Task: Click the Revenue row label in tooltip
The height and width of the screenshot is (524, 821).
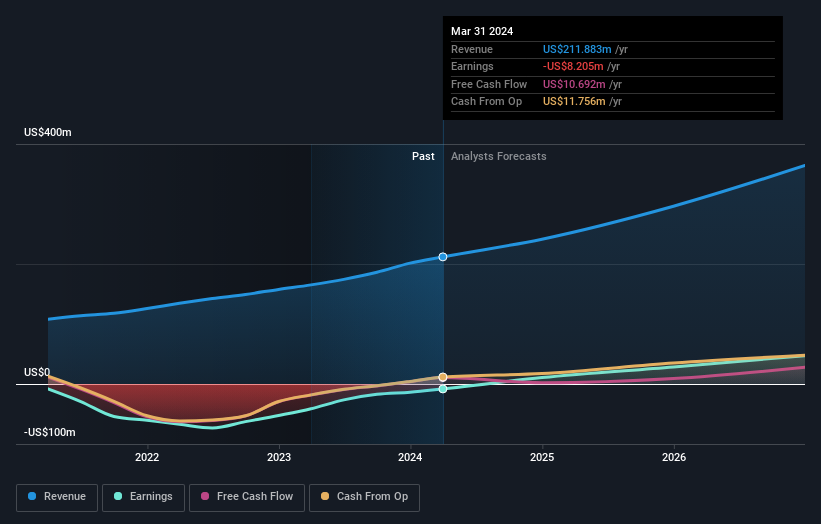Action: [x=472, y=49]
